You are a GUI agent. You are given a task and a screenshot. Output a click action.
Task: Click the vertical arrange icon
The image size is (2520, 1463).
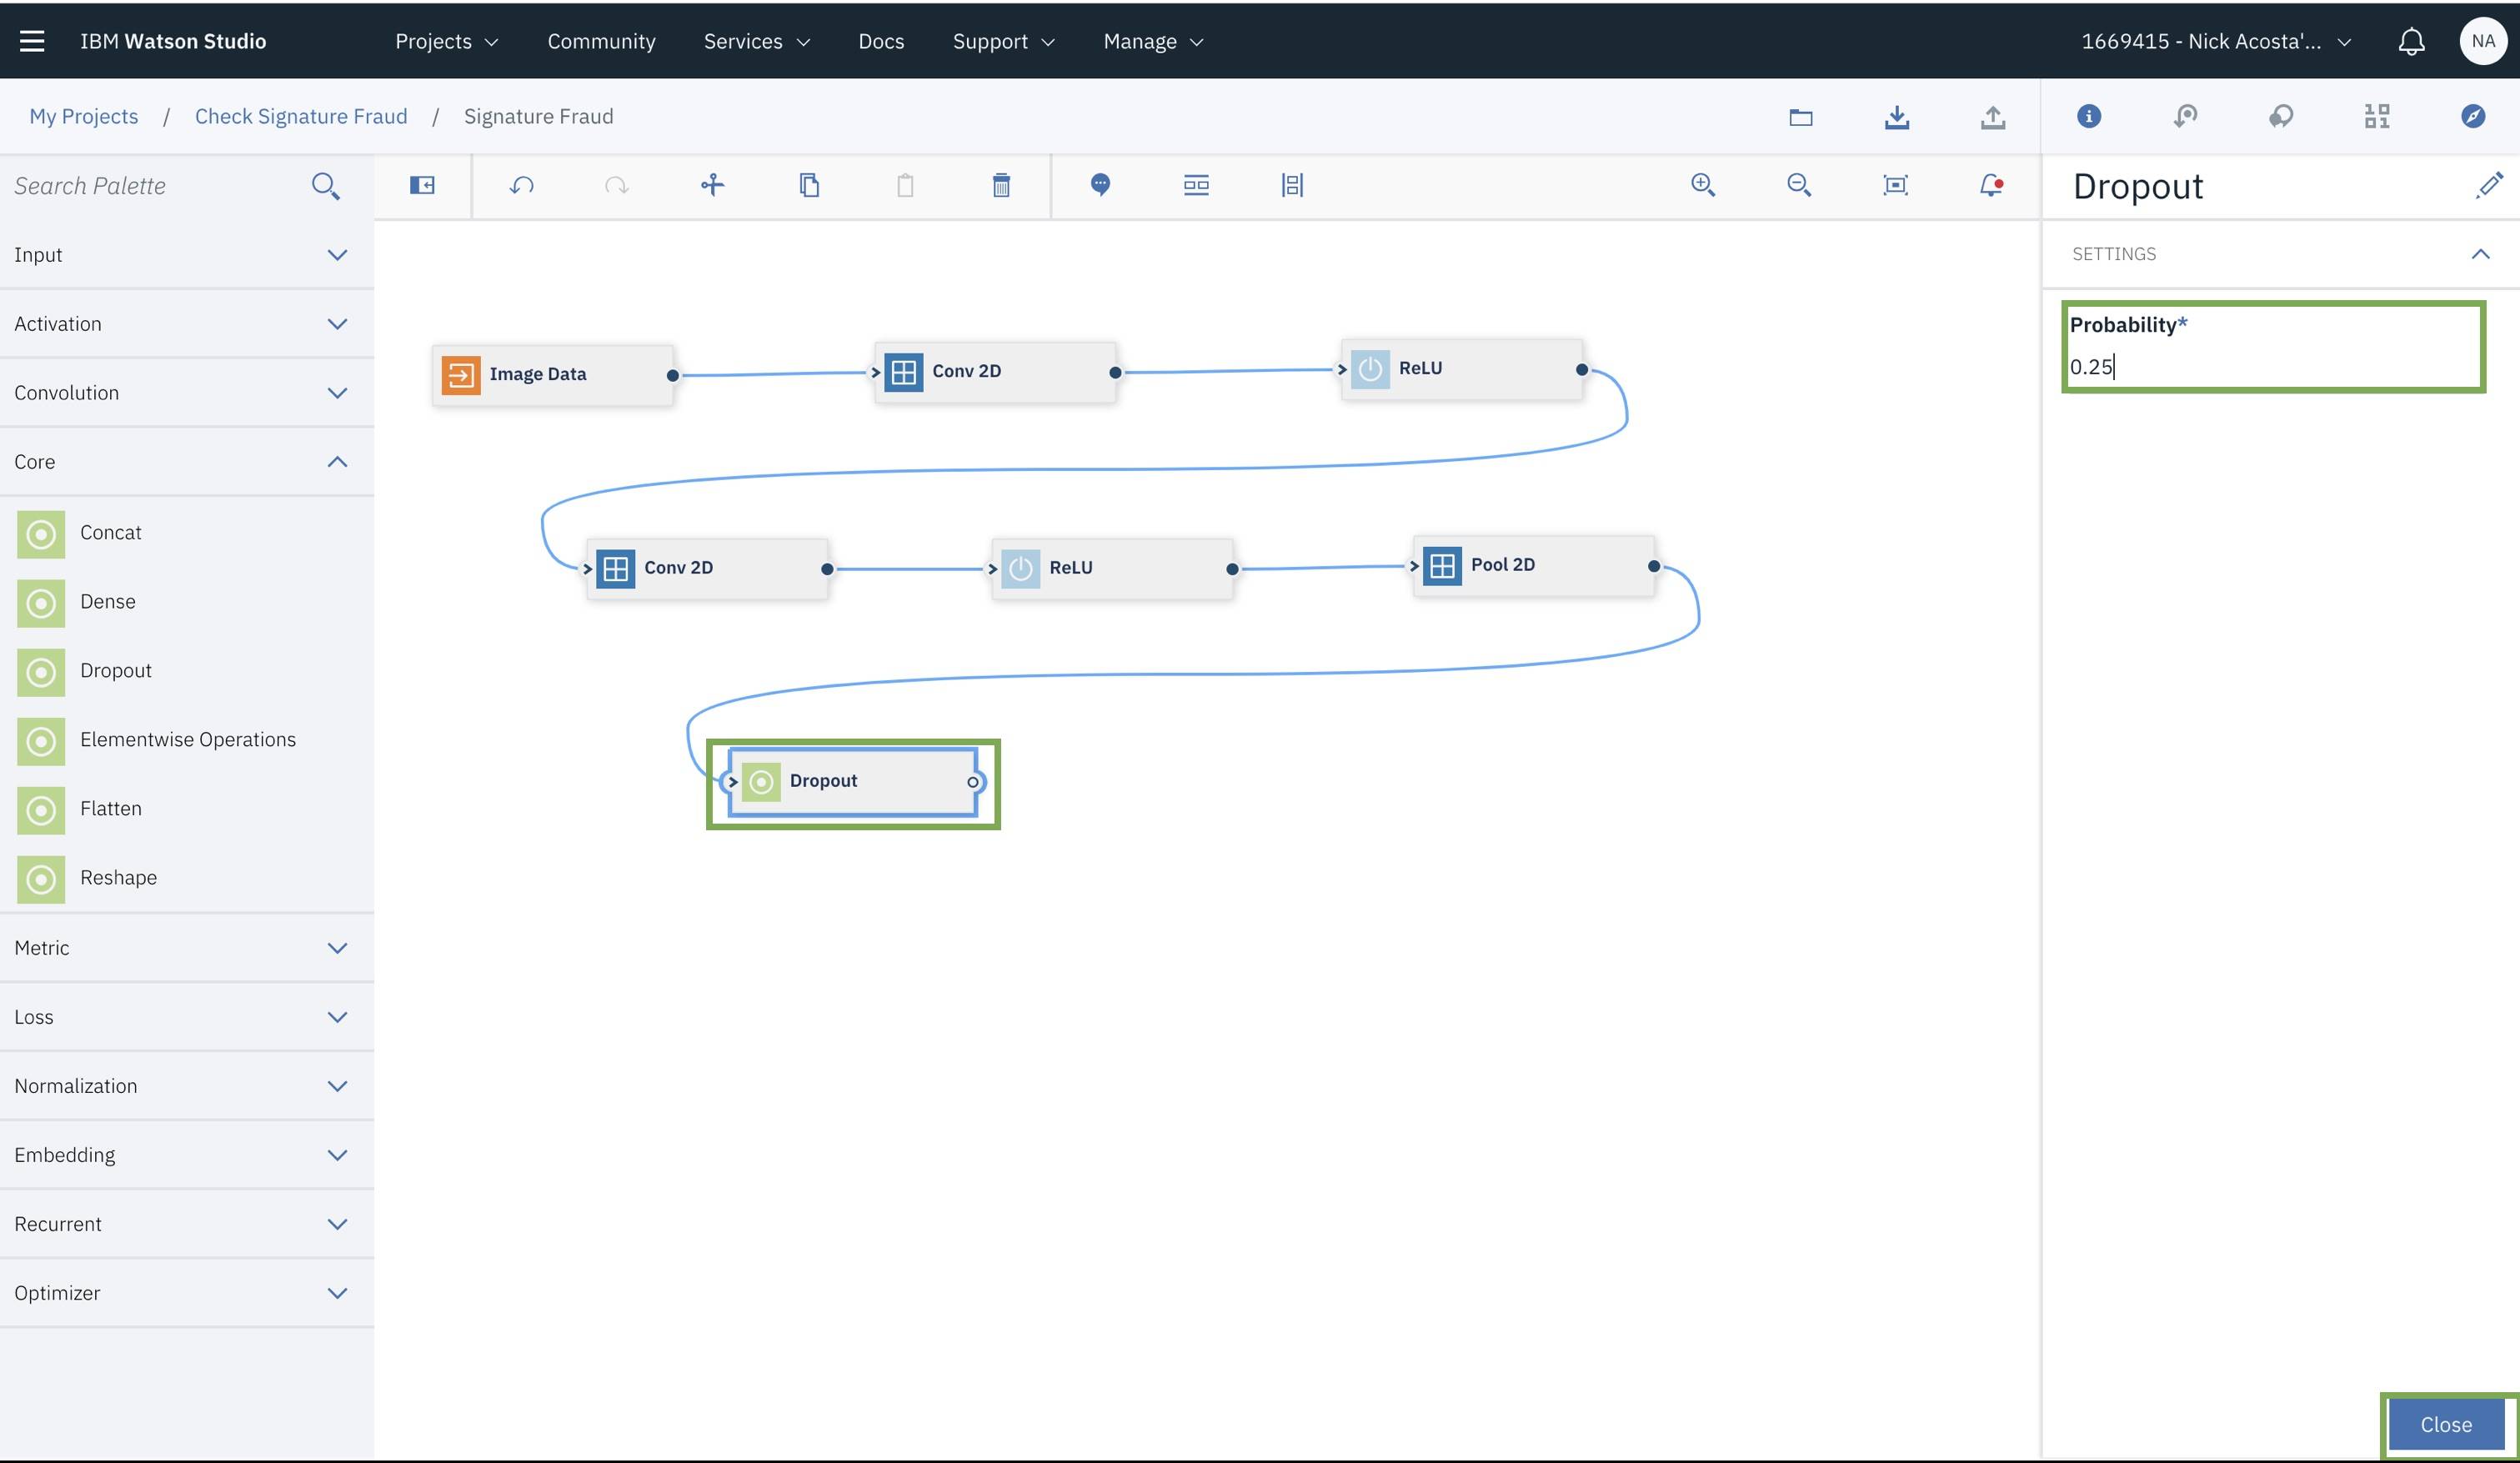click(x=1292, y=185)
